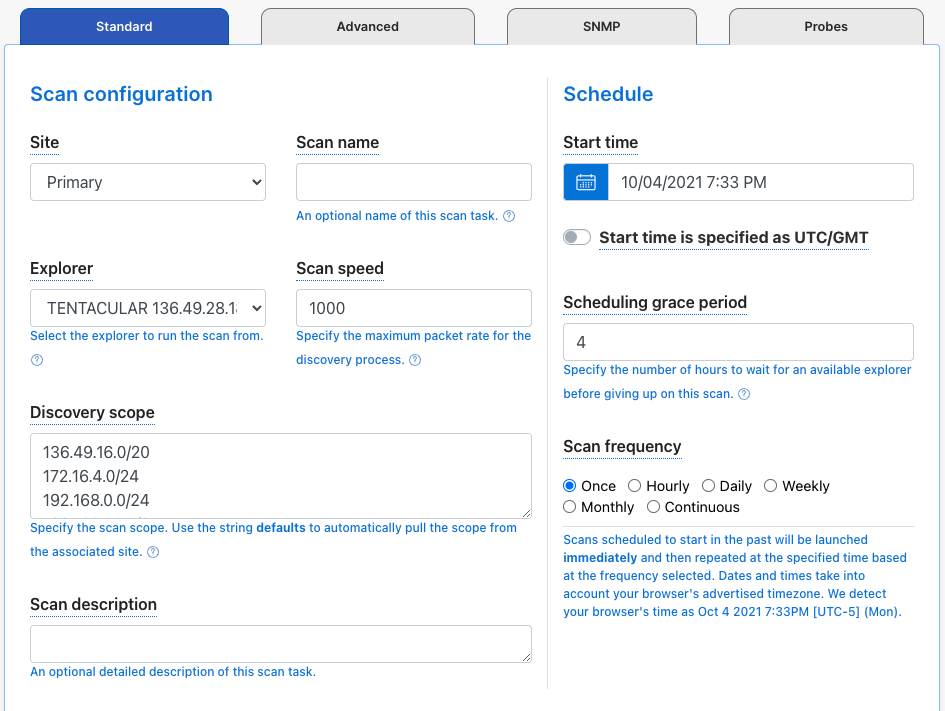Viewport: 945px width, 711px height.
Task: Edit the Scheduling grace period value
Action: (x=738, y=341)
